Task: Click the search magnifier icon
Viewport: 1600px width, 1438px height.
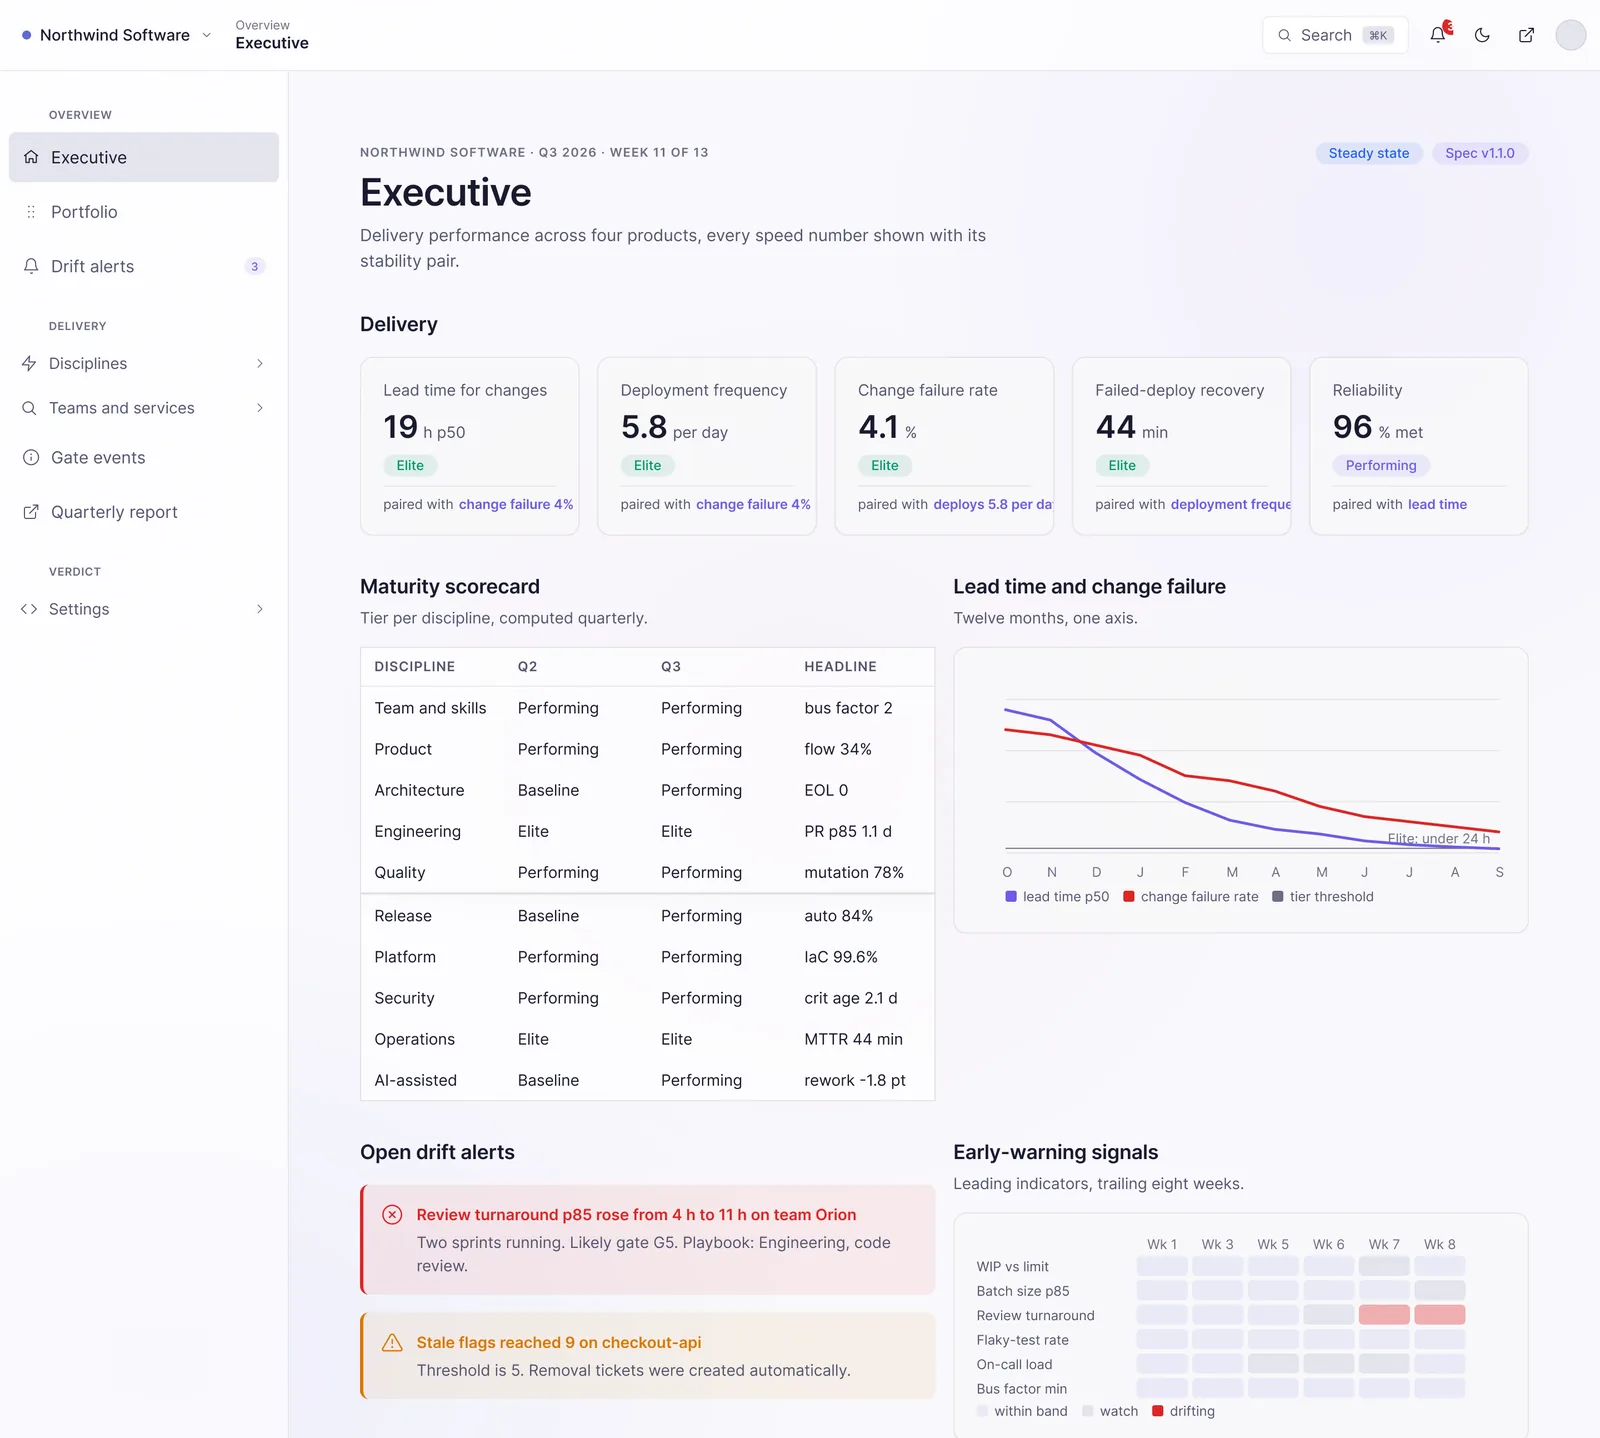Action: pos(1284,35)
